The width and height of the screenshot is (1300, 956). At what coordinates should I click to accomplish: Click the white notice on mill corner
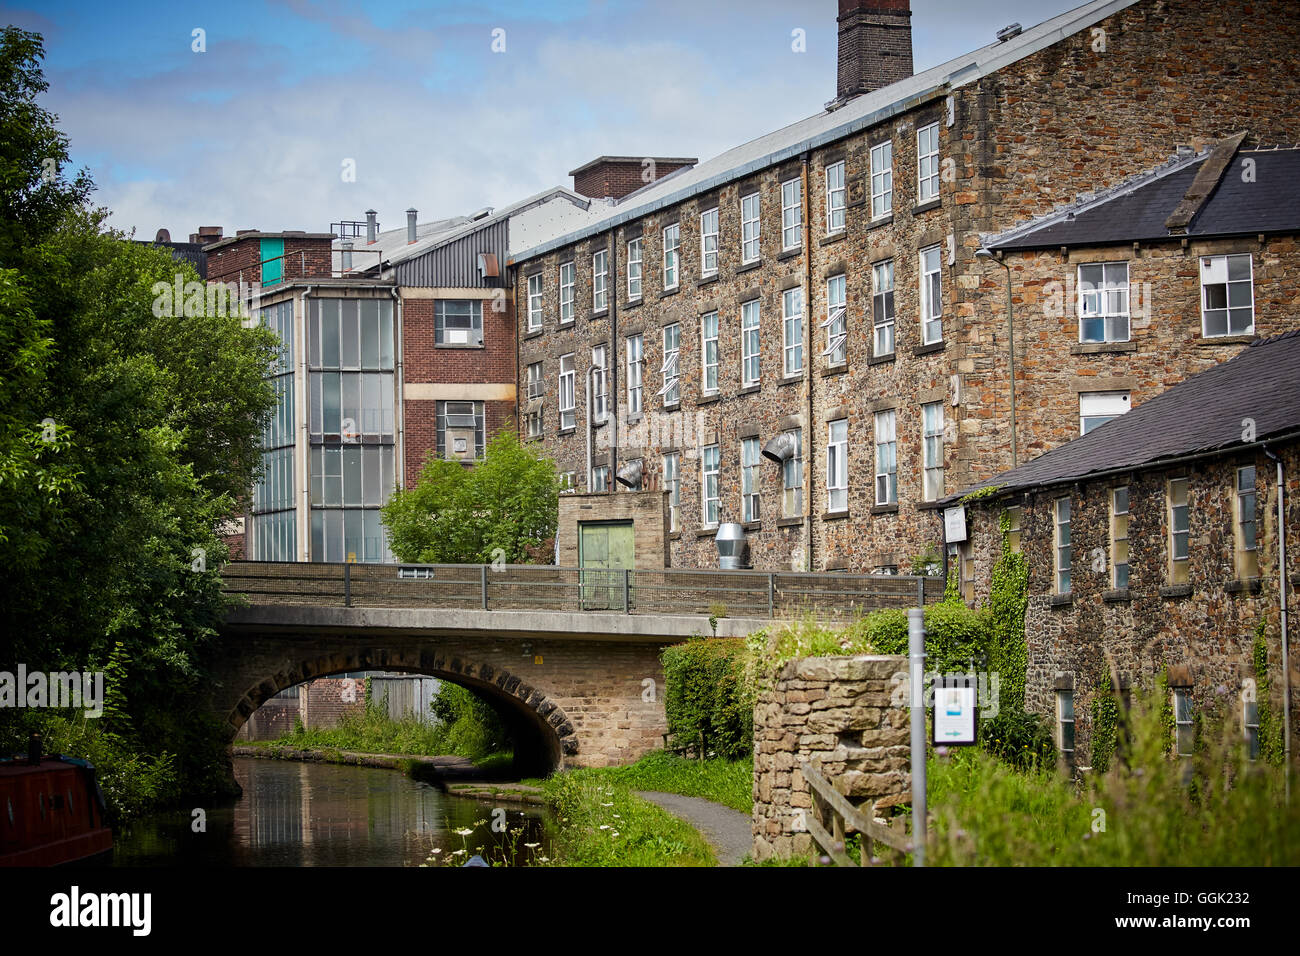[x=954, y=524]
